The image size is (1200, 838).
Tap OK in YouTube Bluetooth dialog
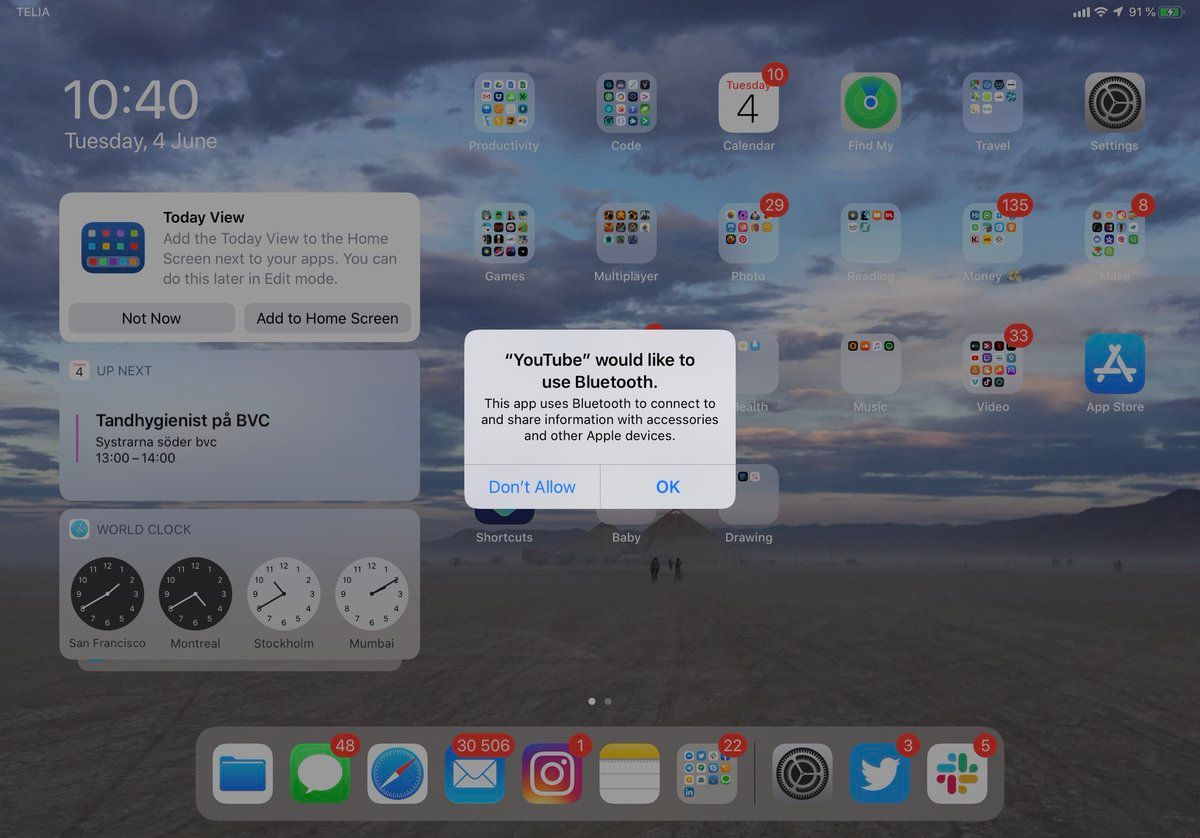[668, 487]
